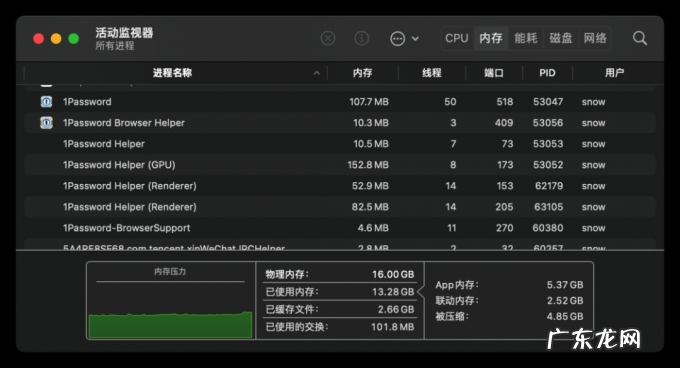Click the search magnifier icon

[x=640, y=39]
